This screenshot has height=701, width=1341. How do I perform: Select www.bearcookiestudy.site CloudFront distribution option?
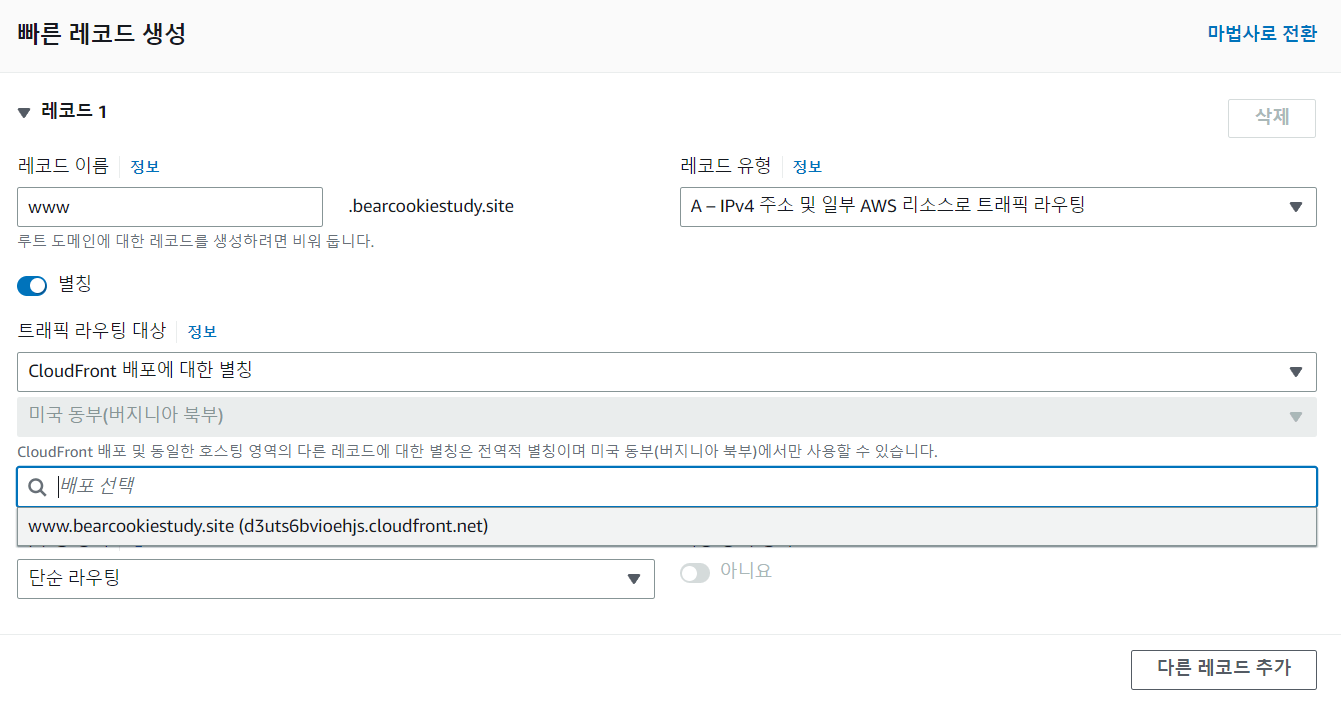(x=258, y=526)
